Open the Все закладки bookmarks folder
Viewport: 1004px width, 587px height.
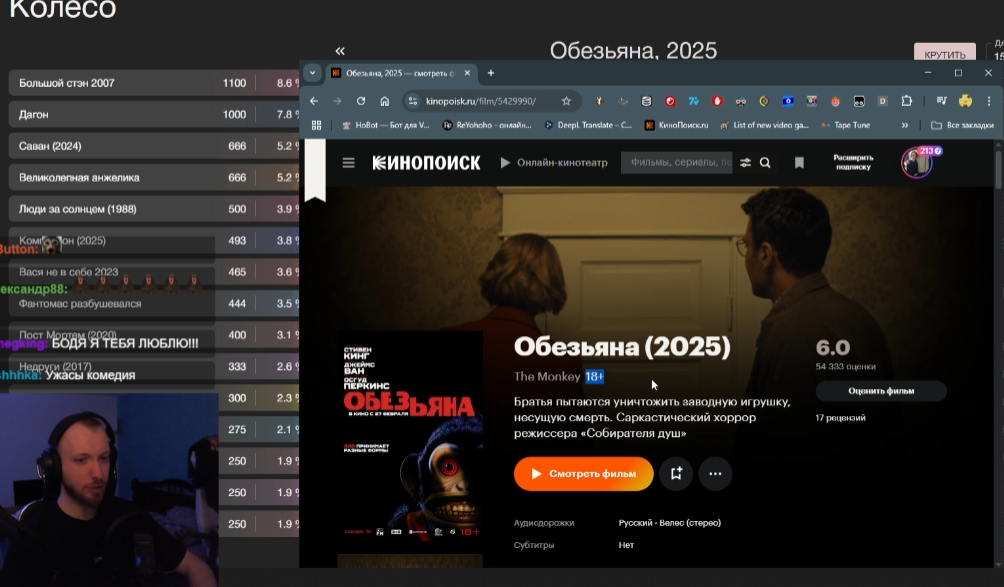pyautogui.click(x=962, y=125)
